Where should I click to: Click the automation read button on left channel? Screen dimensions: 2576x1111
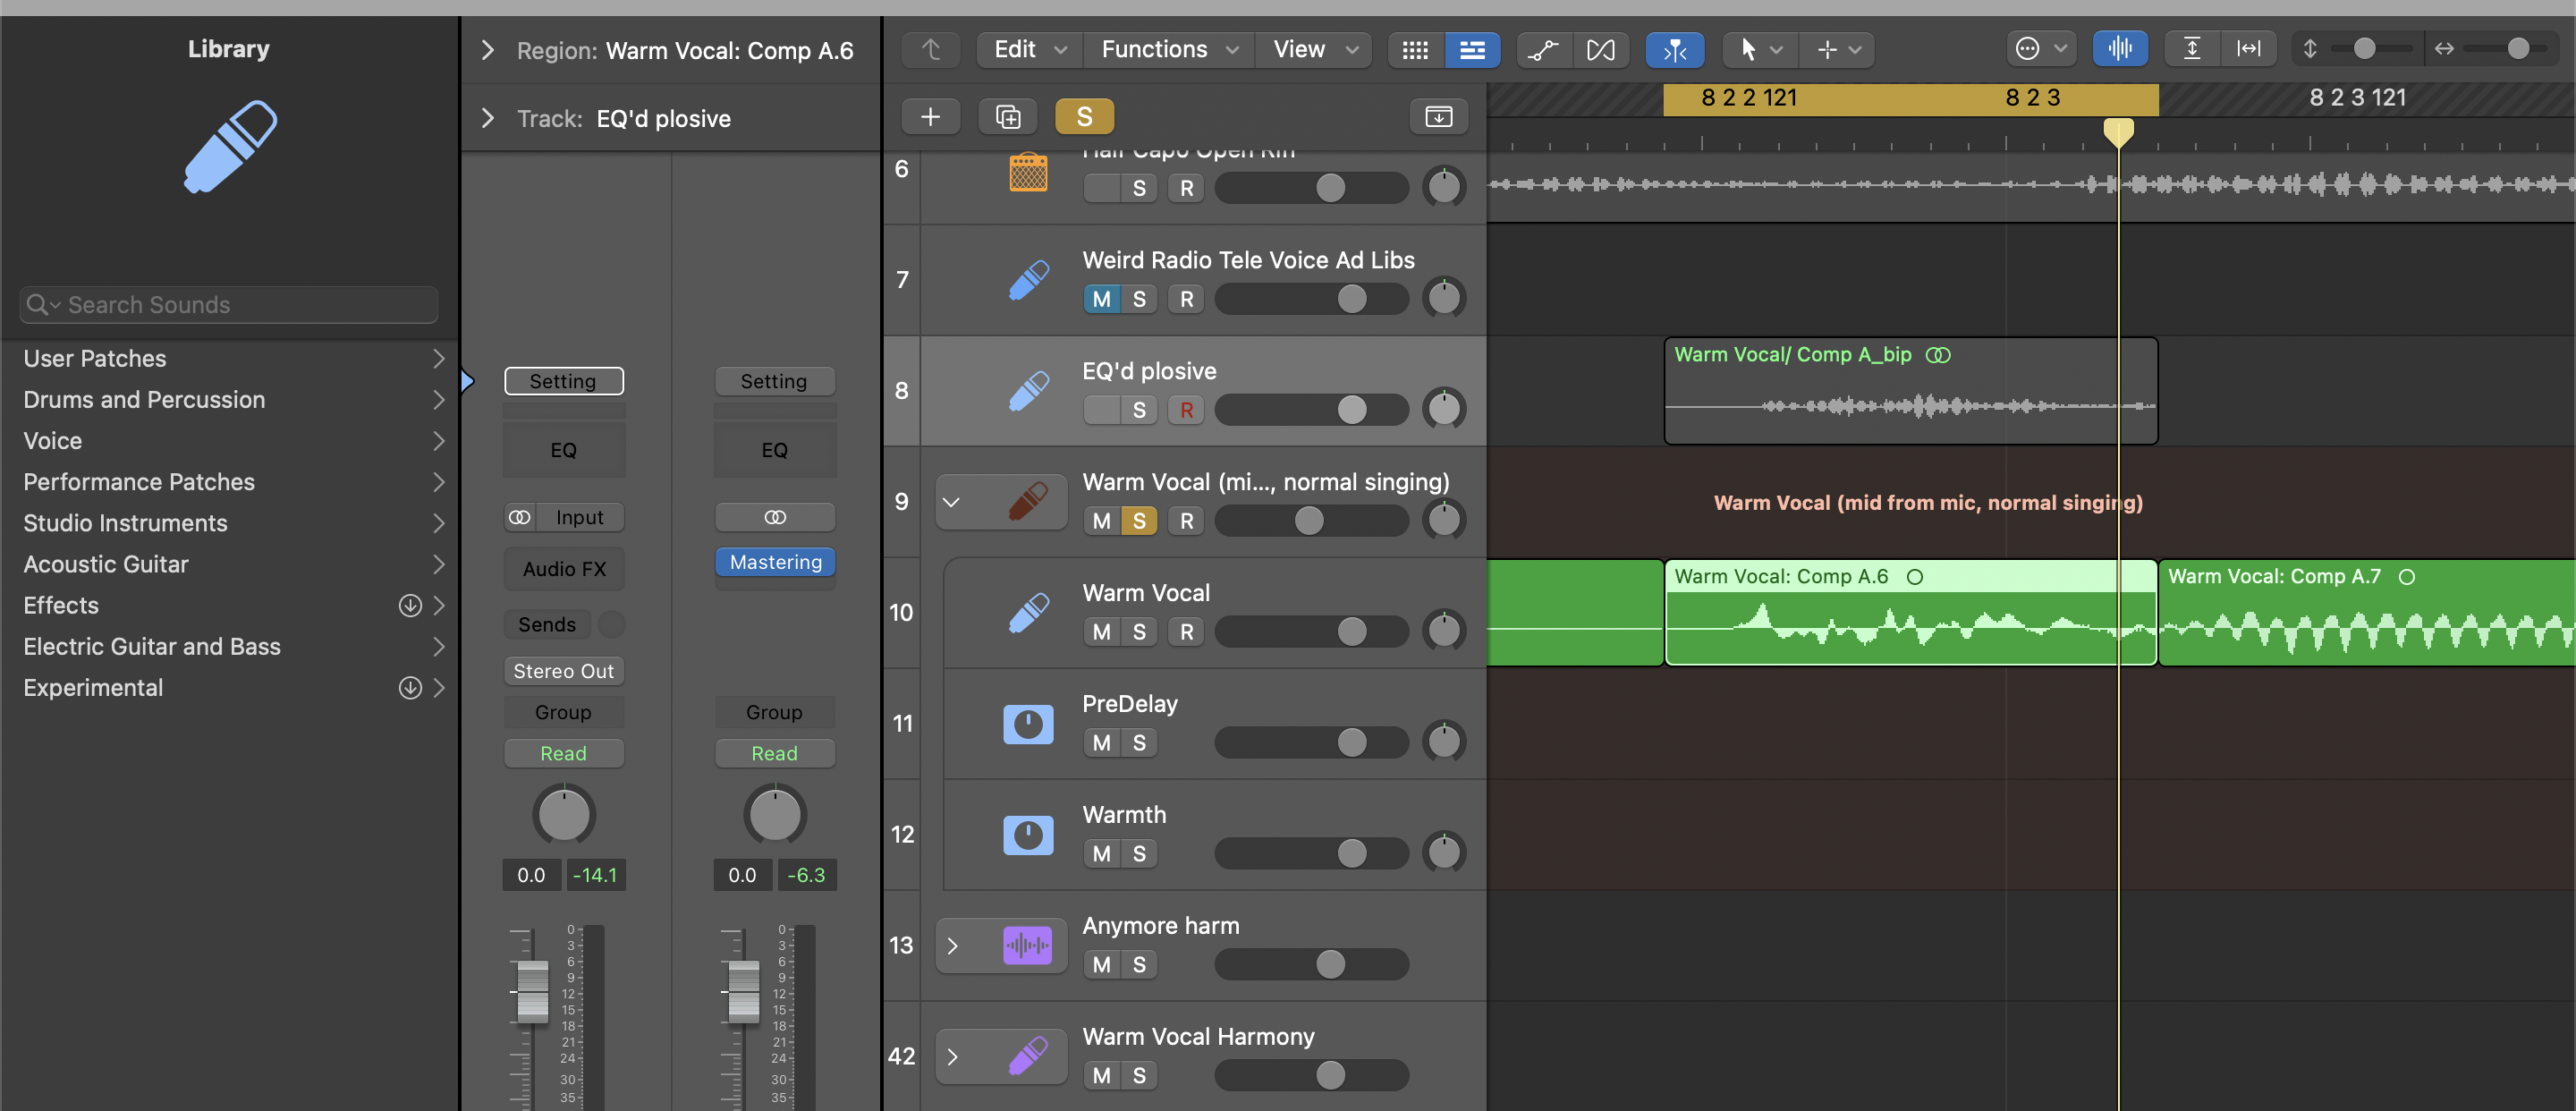click(x=562, y=752)
